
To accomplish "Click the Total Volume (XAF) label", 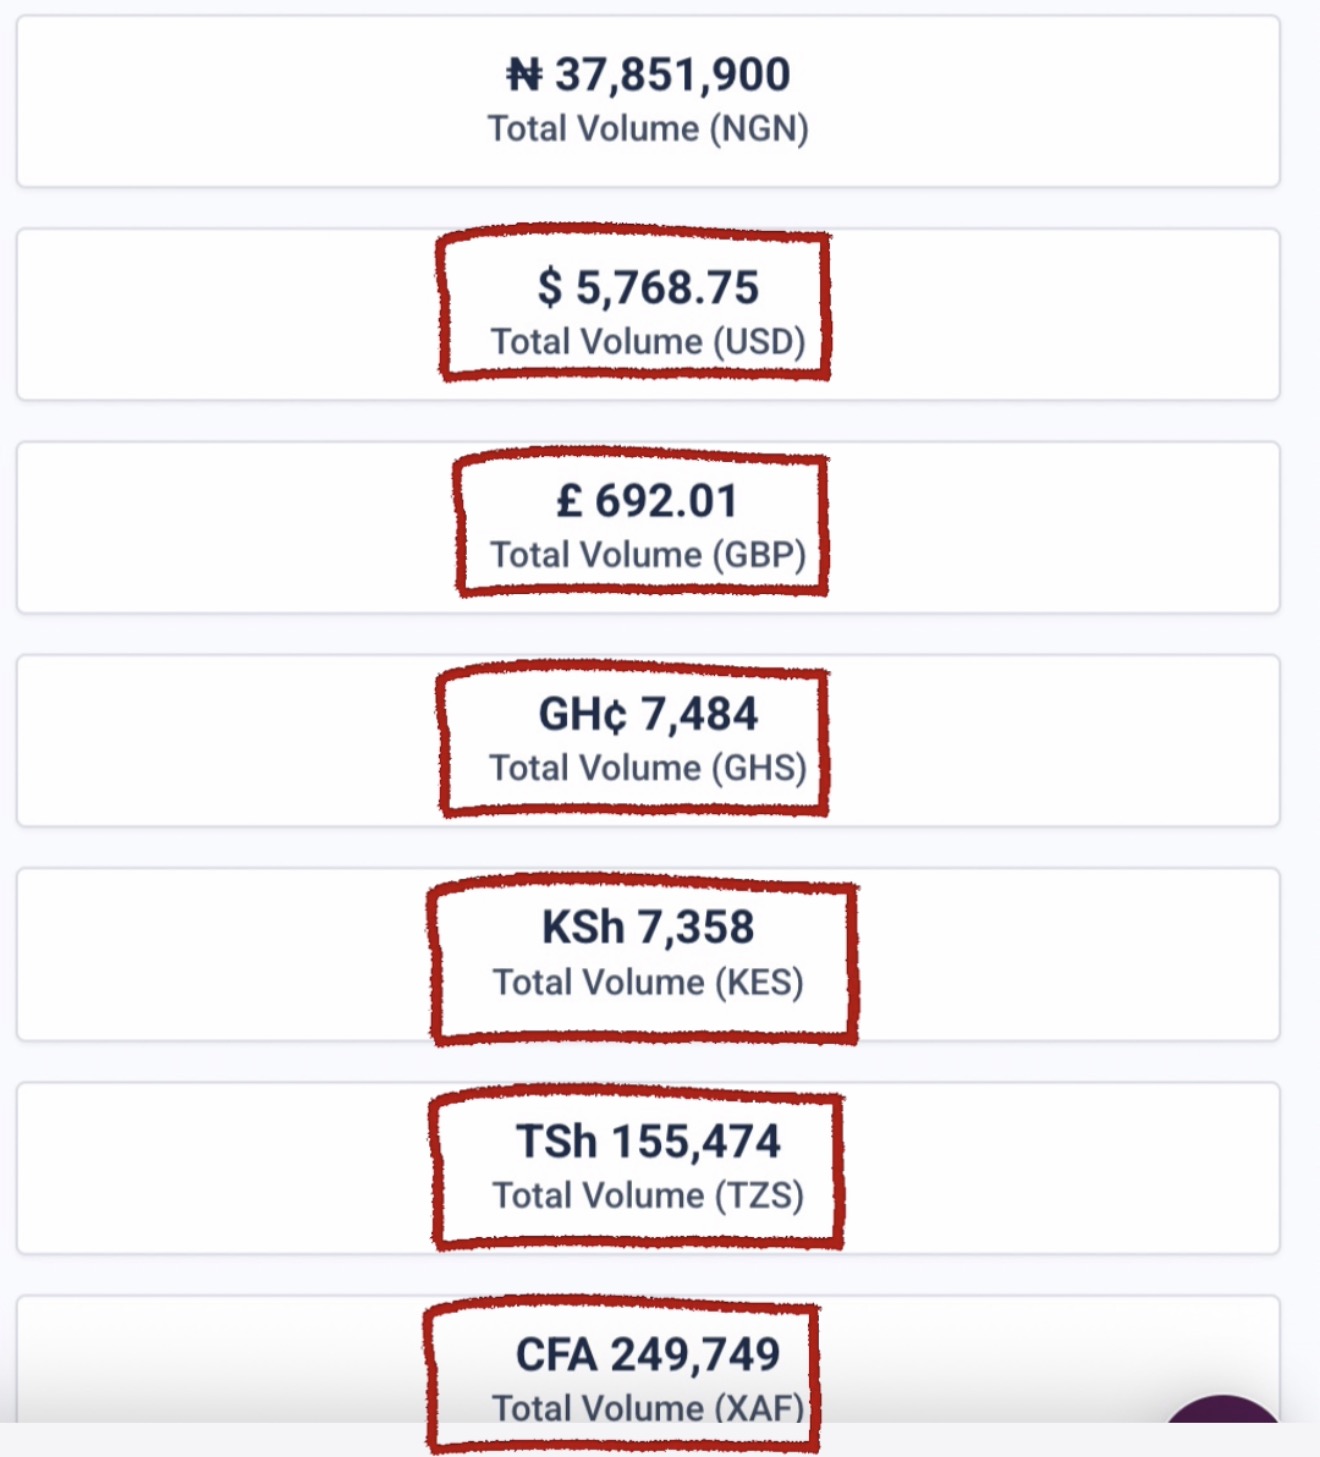I will tap(648, 1408).
